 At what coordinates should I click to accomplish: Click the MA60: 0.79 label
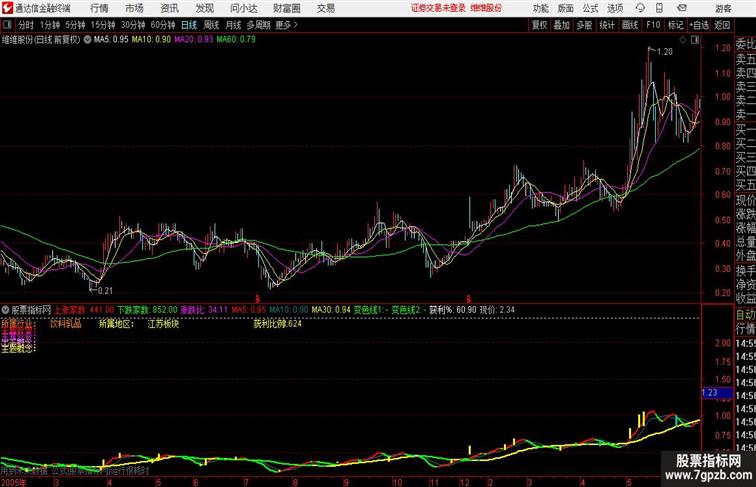[x=236, y=40]
